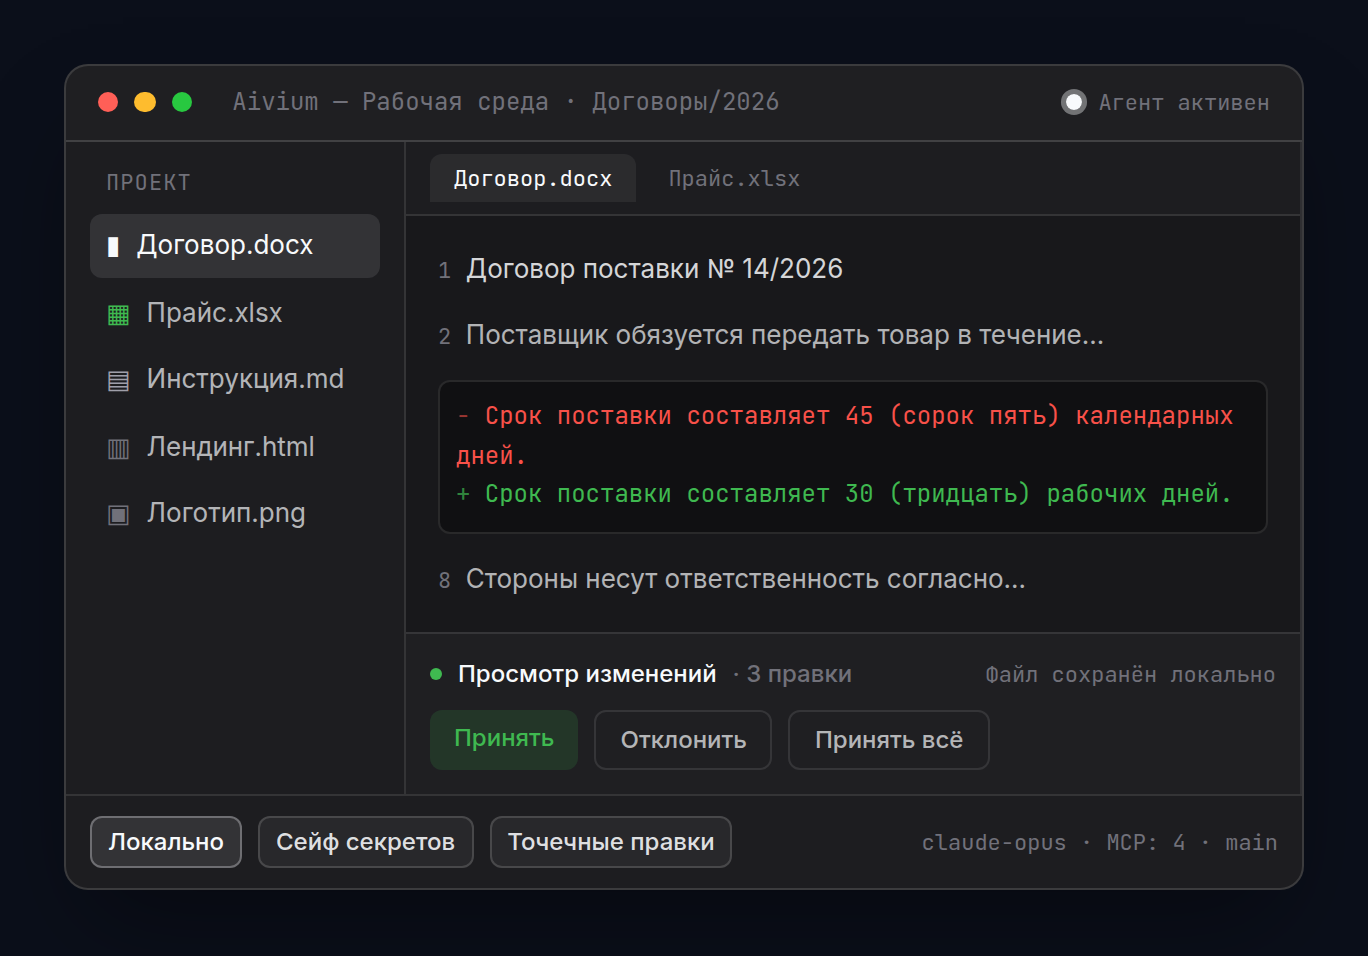Click the 'MCP: 4' status entry
The image size is (1368, 956).
click(x=1146, y=843)
